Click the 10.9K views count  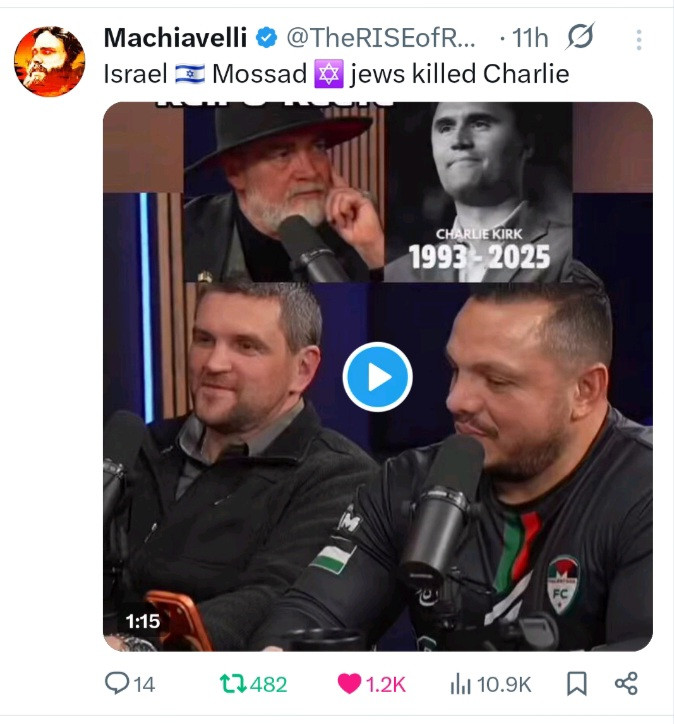[504, 684]
